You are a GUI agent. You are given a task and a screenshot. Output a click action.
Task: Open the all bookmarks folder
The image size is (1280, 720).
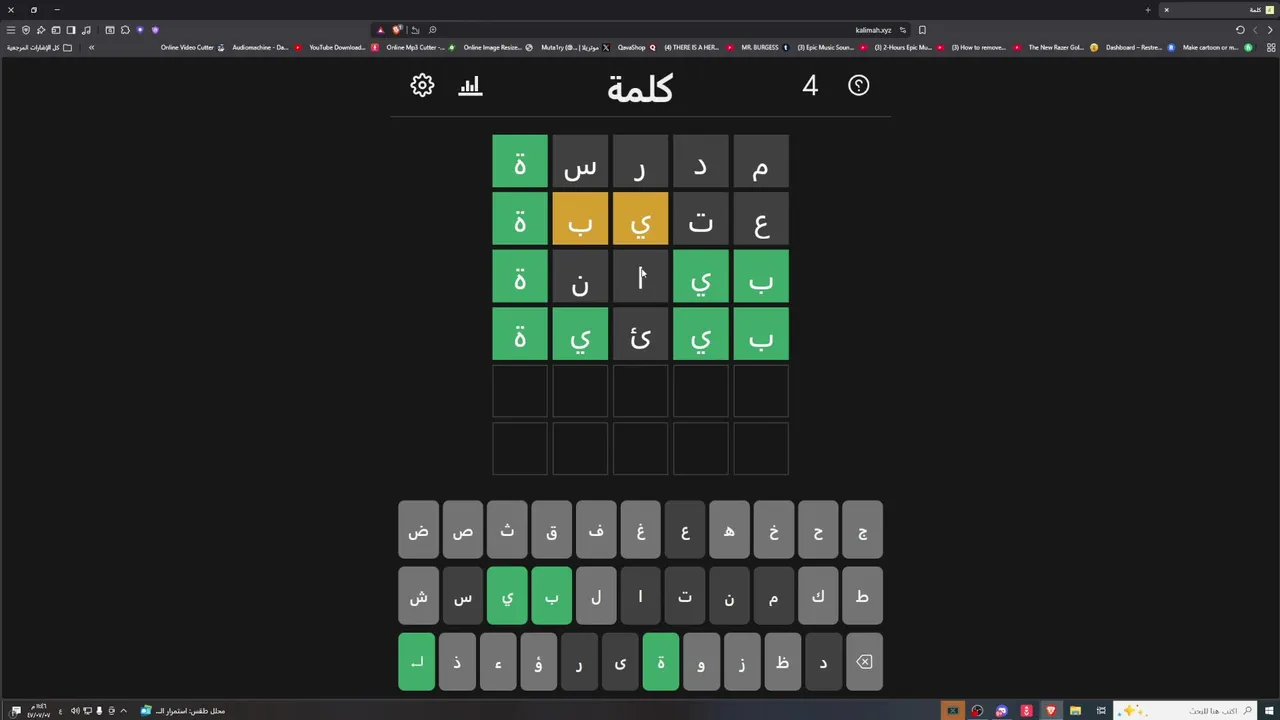click(39, 47)
